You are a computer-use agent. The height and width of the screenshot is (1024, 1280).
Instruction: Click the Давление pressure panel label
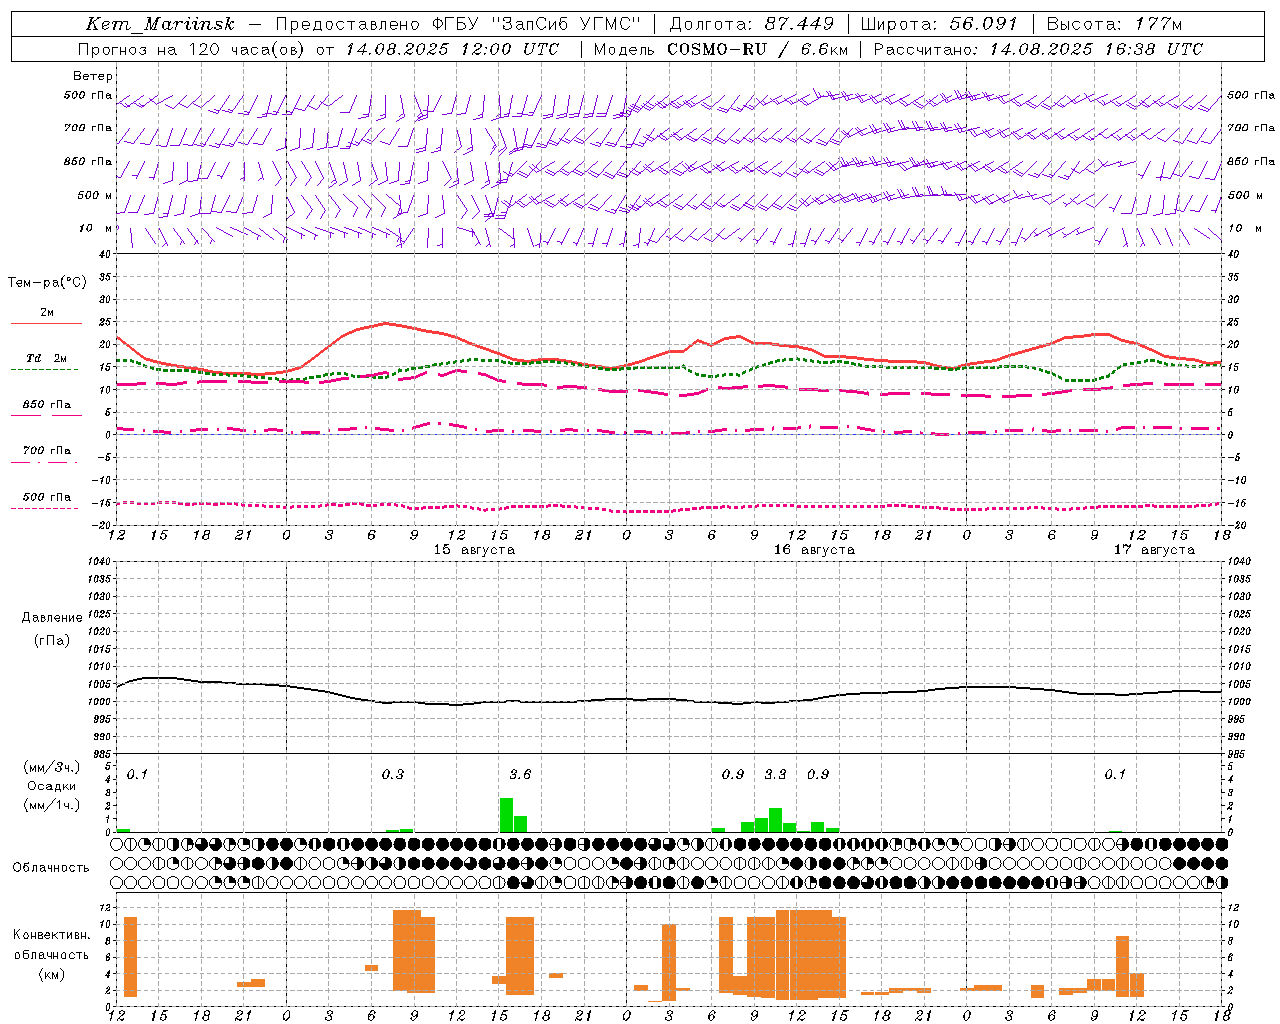point(52,618)
